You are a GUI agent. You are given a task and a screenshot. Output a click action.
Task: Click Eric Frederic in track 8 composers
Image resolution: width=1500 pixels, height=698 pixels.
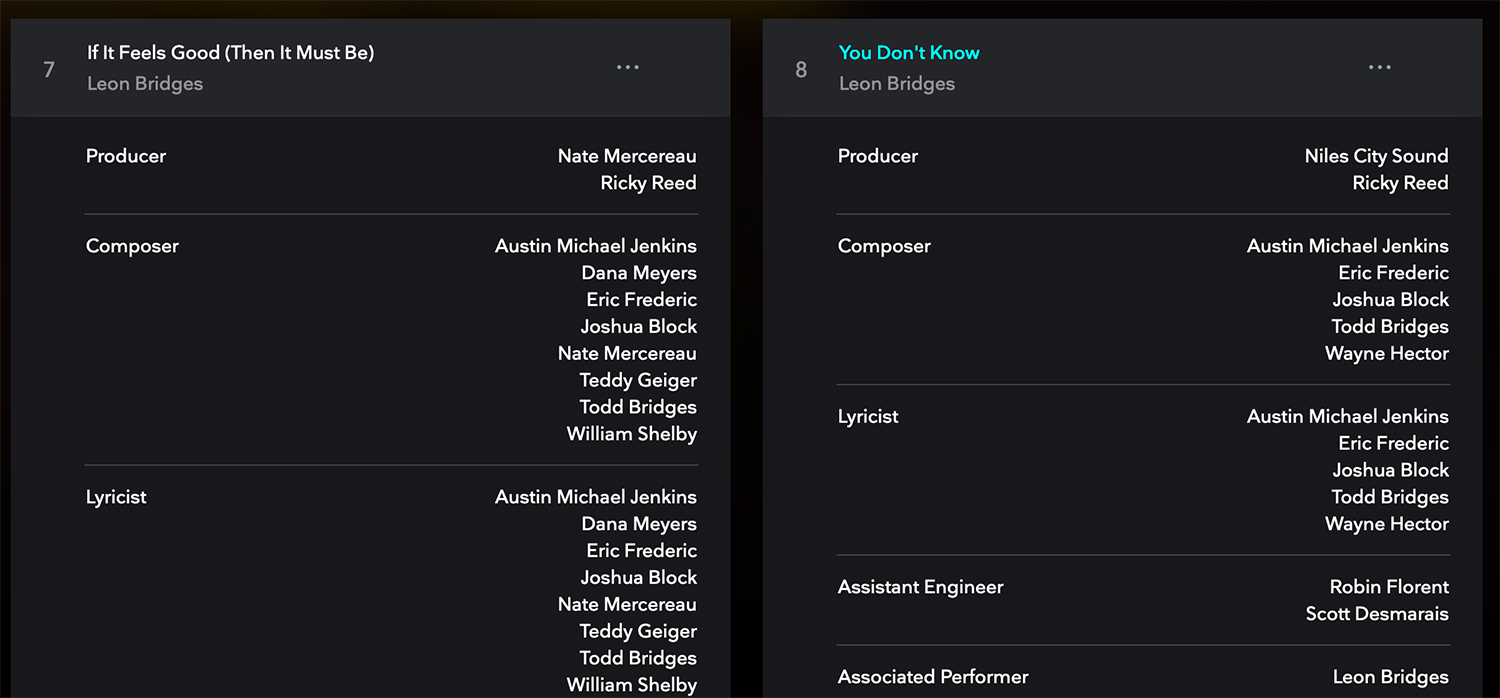click(1393, 272)
